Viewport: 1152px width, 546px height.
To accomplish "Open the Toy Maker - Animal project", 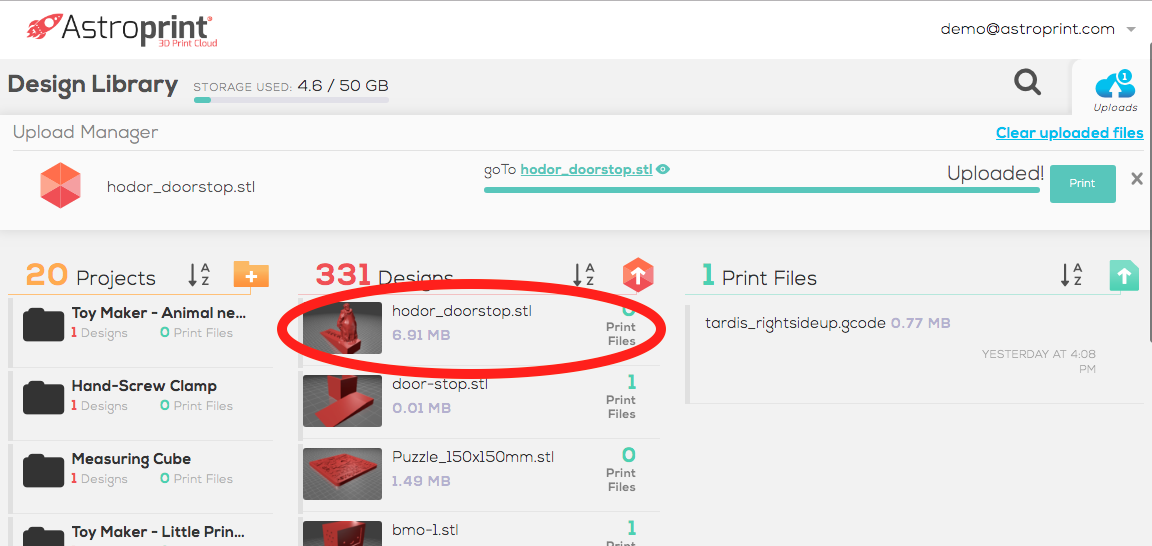I will coord(158,313).
